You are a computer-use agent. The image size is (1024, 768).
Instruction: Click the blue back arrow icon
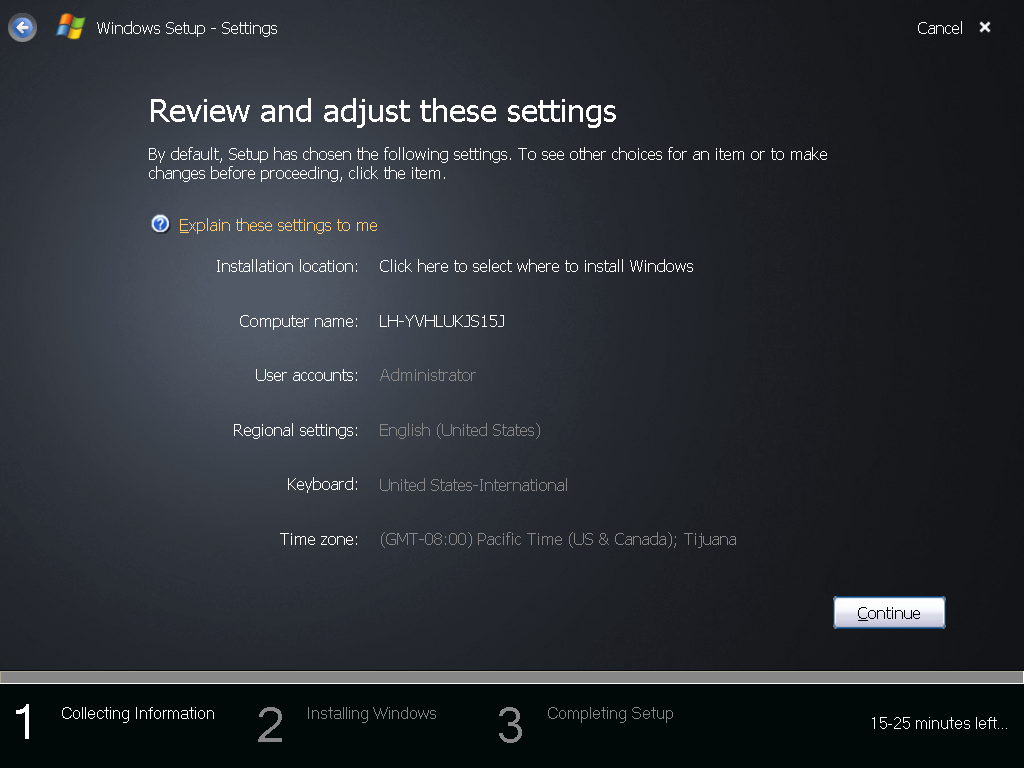(22, 28)
